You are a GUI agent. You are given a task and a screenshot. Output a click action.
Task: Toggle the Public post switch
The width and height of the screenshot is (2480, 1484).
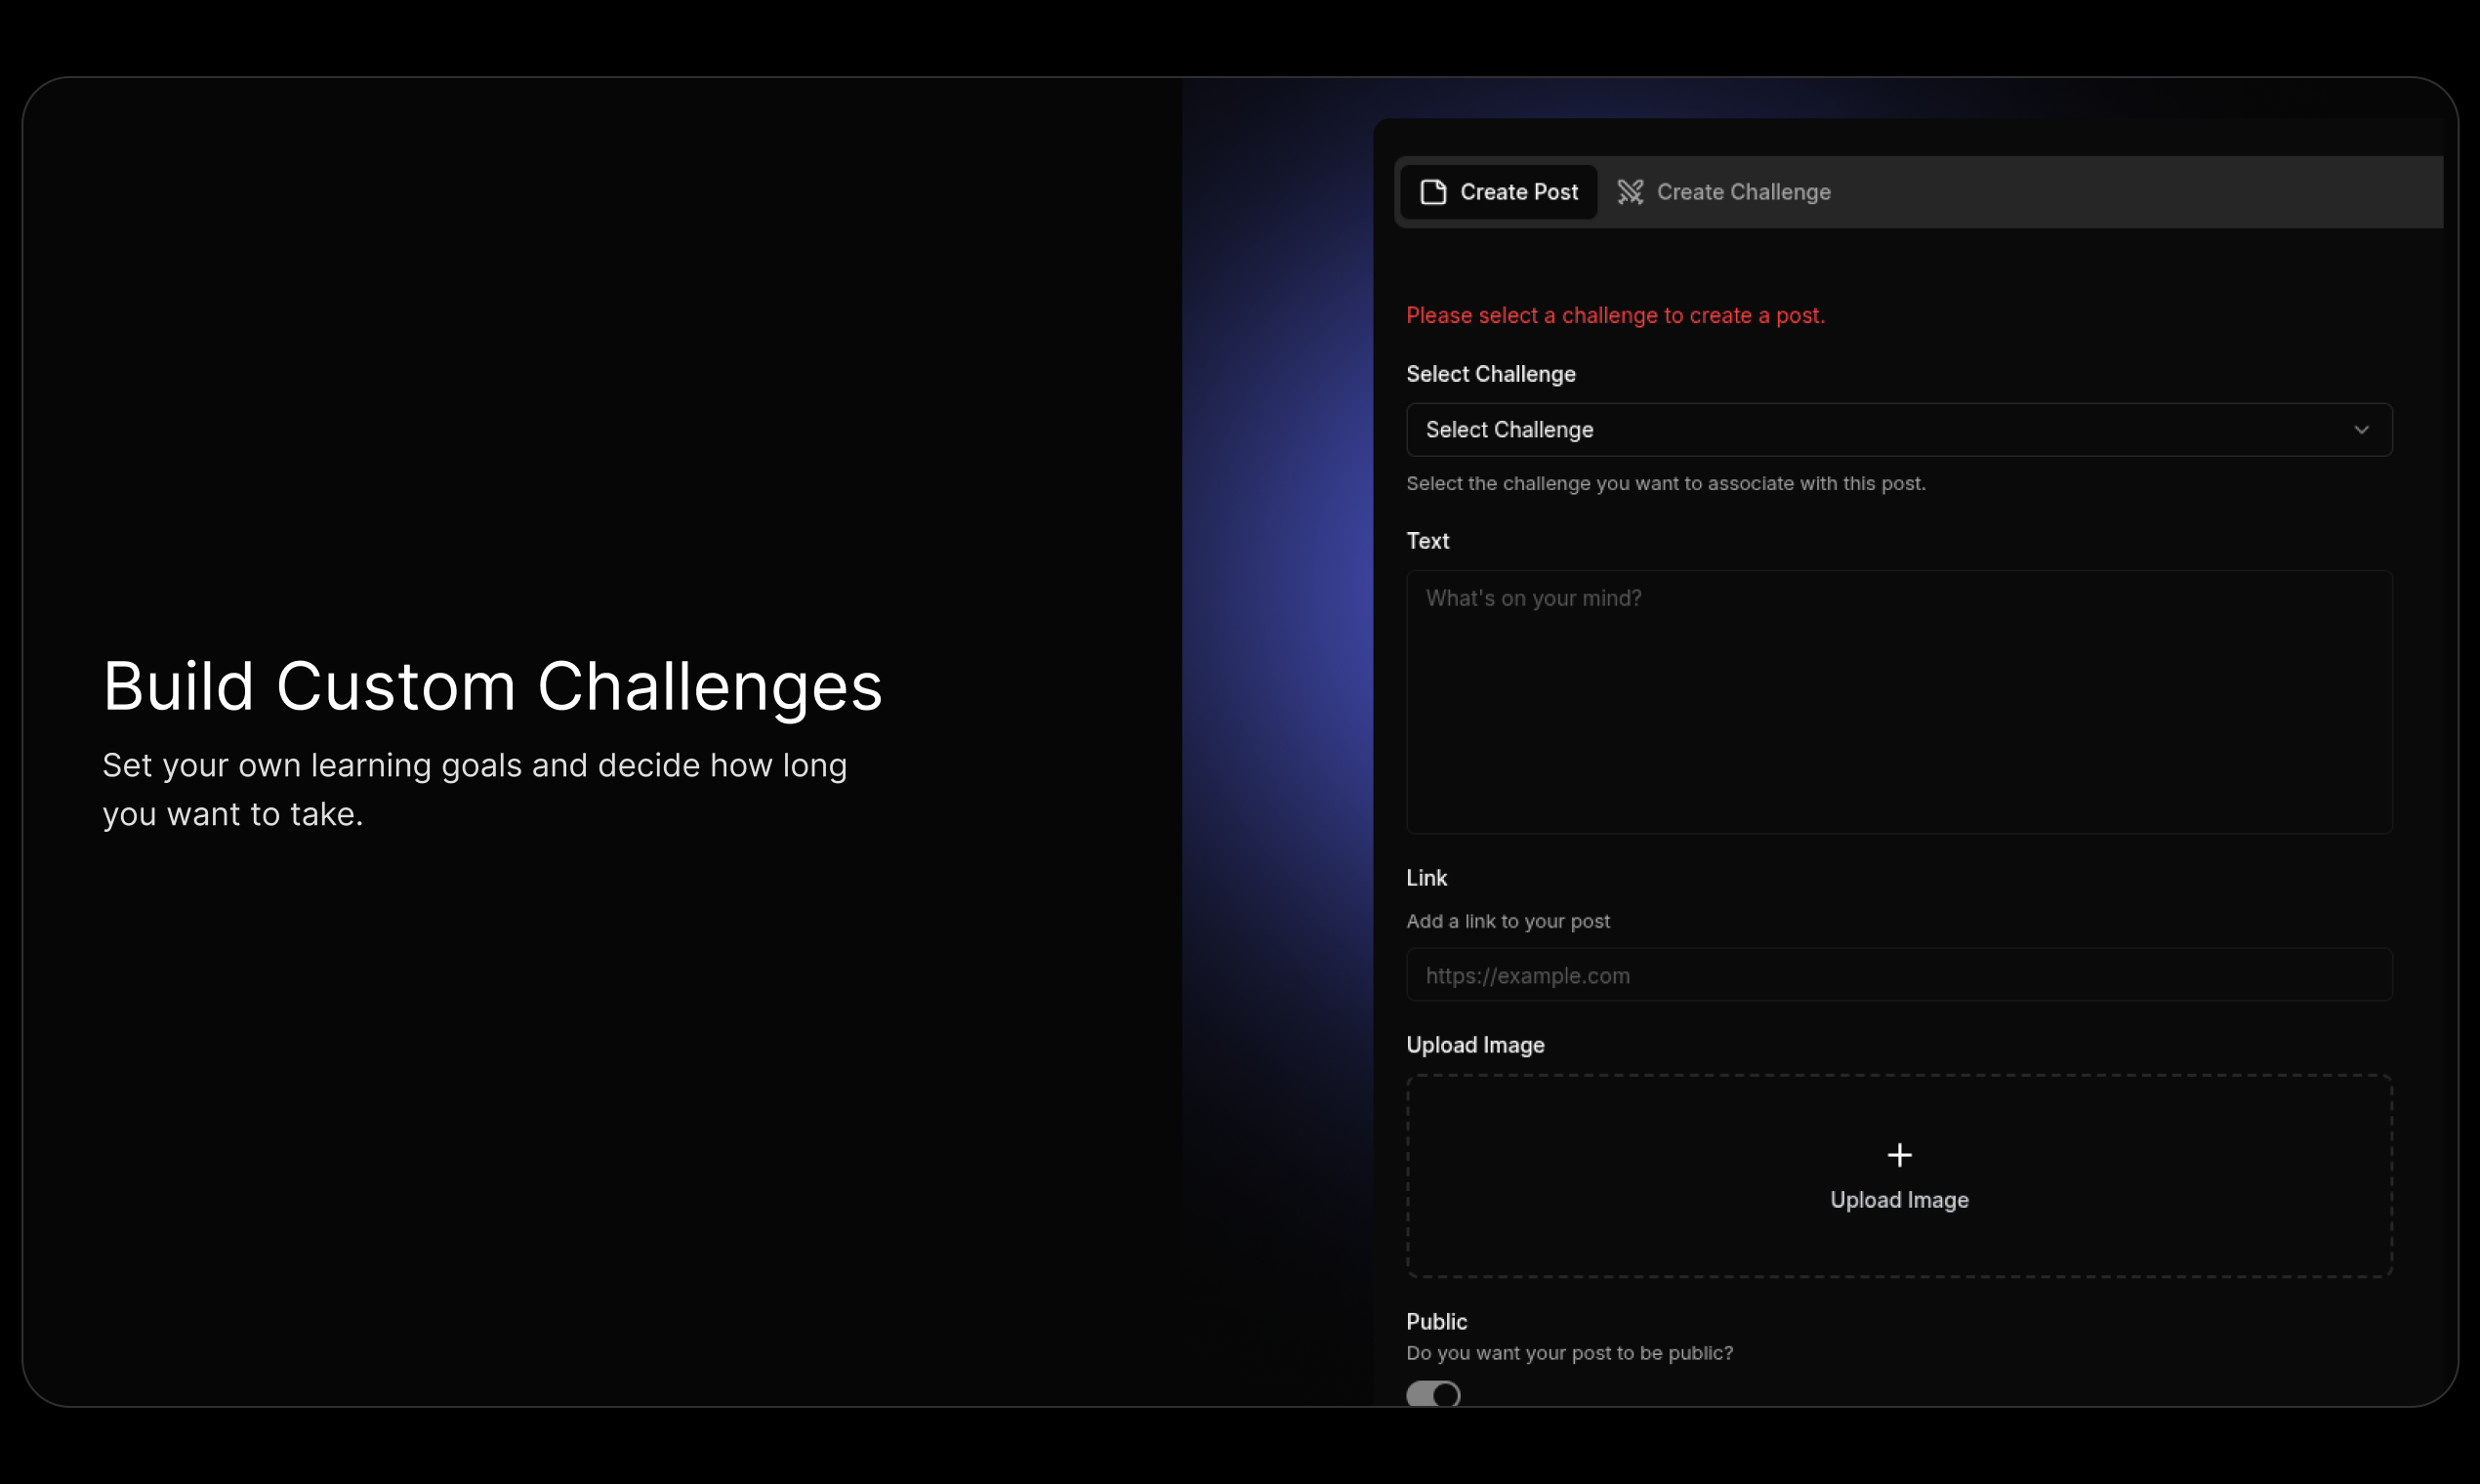pyautogui.click(x=1433, y=1394)
